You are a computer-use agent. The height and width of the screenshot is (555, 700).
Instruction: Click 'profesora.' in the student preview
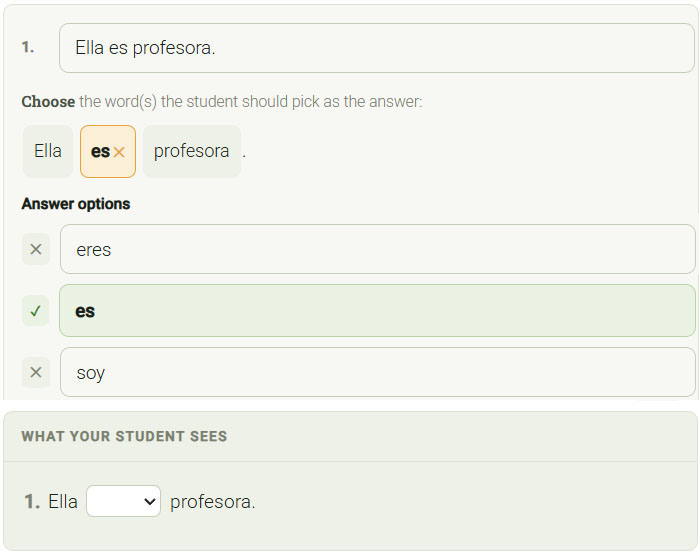pyautogui.click(x=212, y=502)
